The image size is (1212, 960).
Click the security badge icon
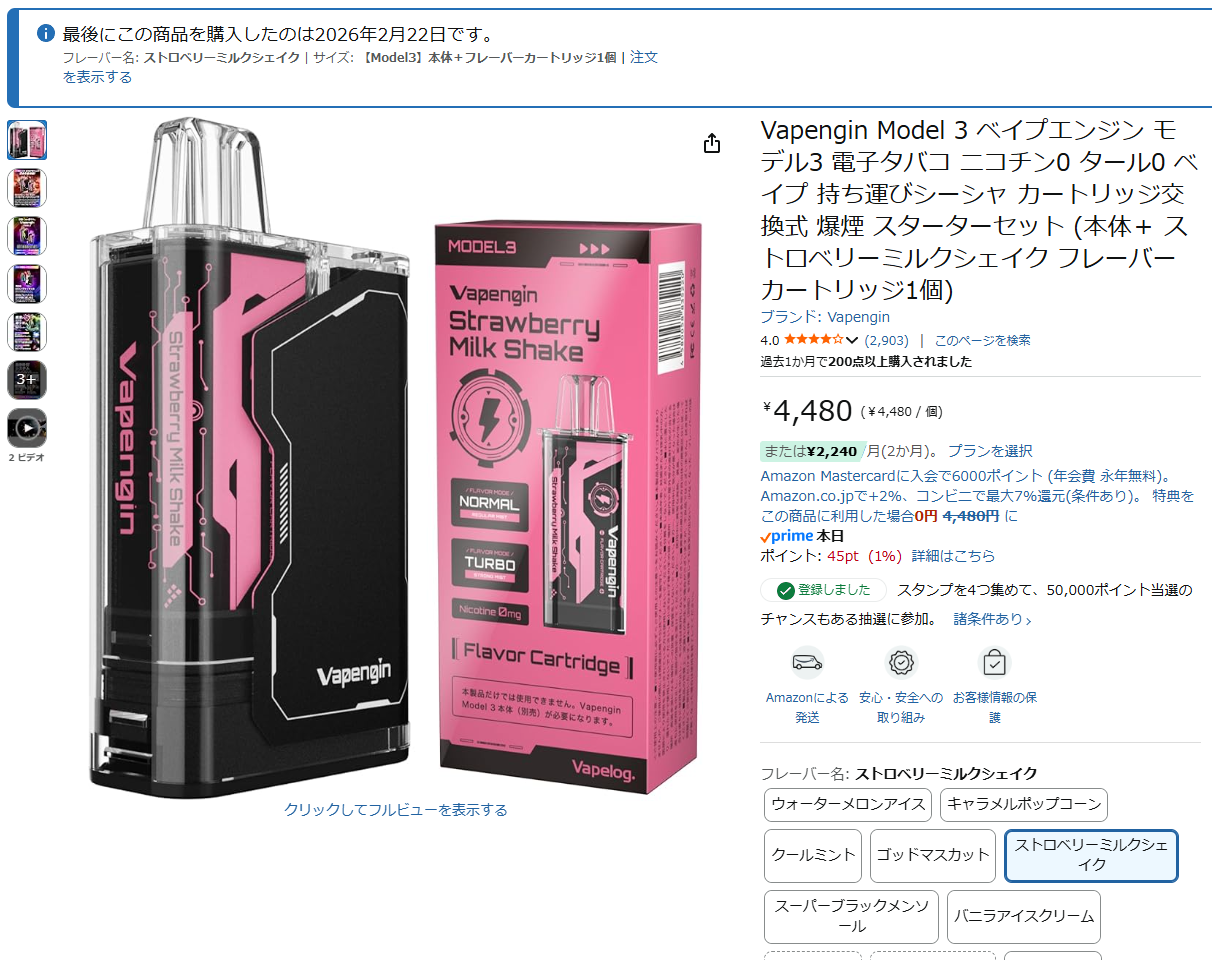point(901,662)
